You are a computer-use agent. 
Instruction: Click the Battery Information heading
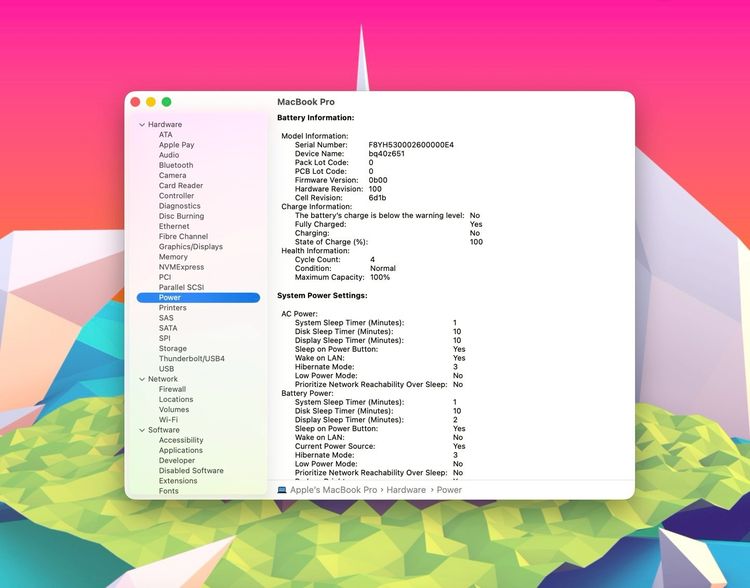[316, 118]
